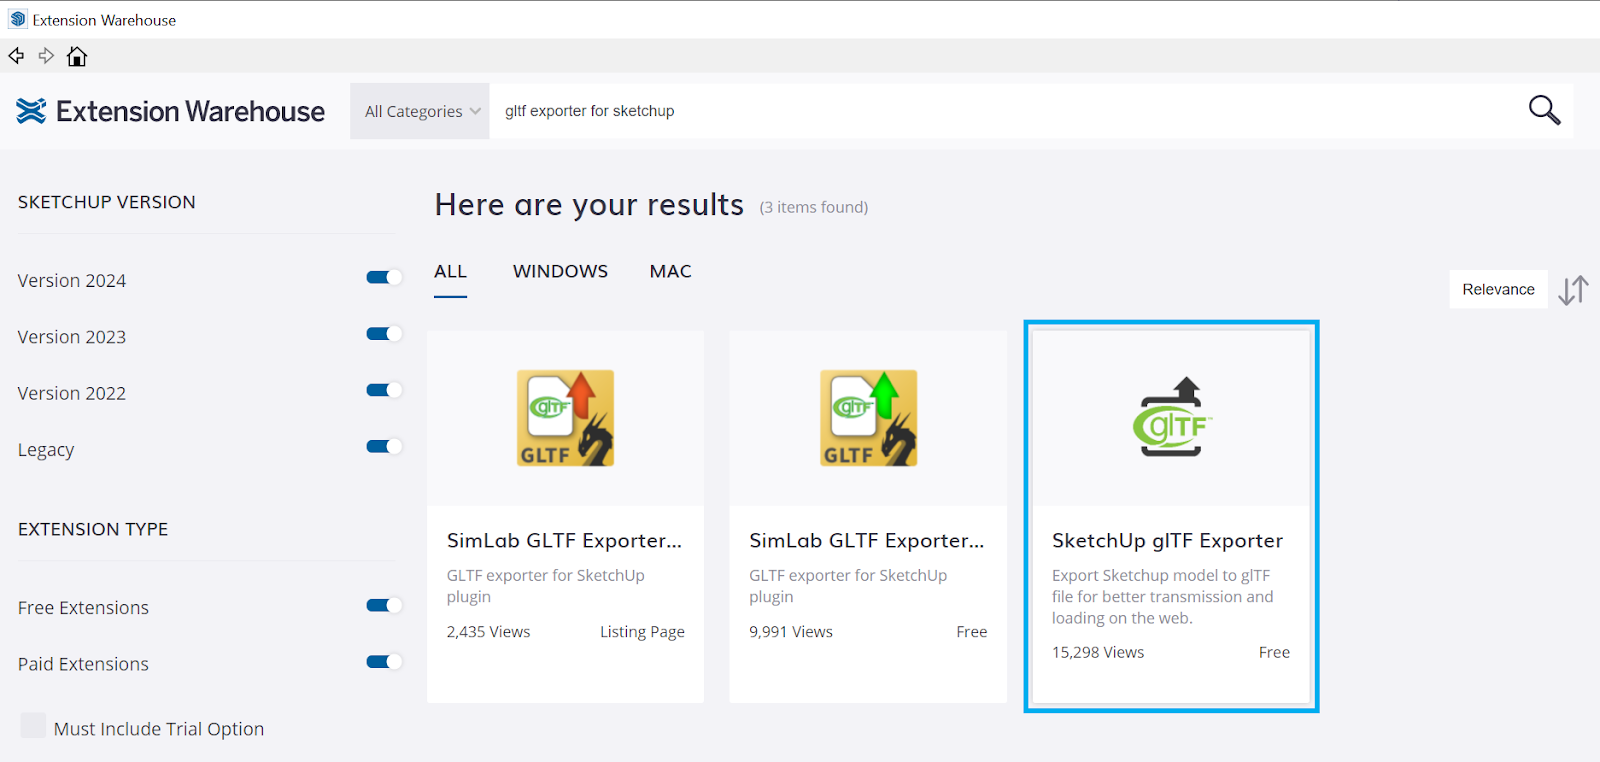The width and height of the screenshot is (1600, 762).
Task: Click the forward navigation arrow
Action: click(46, 56)
